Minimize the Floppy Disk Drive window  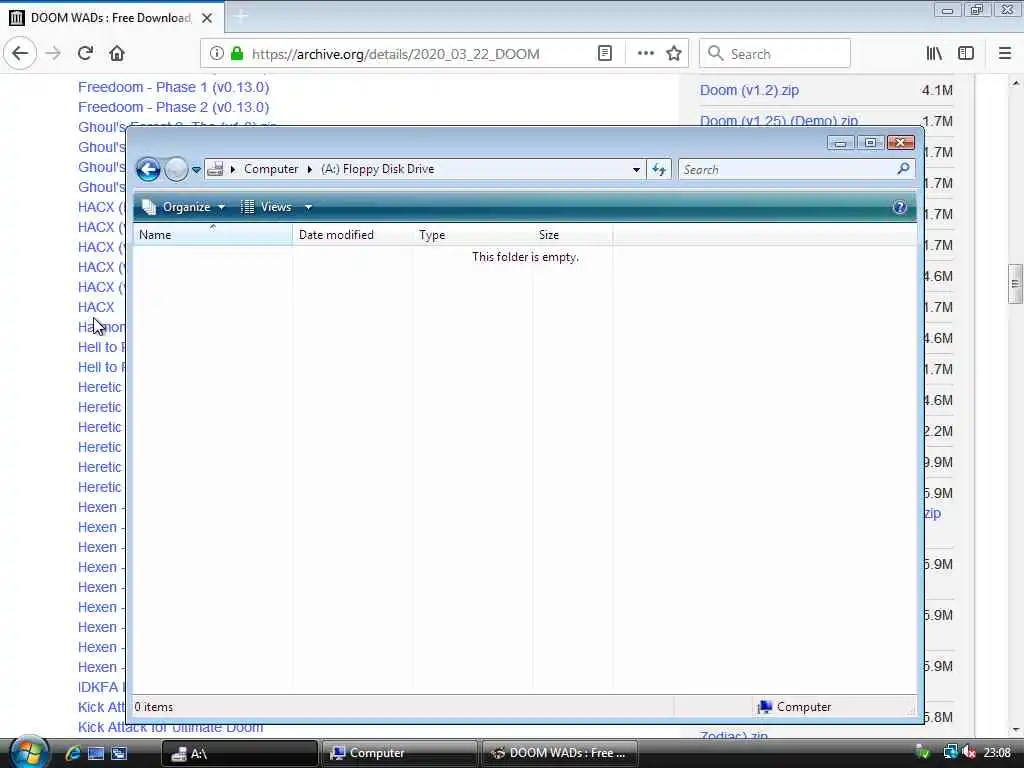[840, 143]
